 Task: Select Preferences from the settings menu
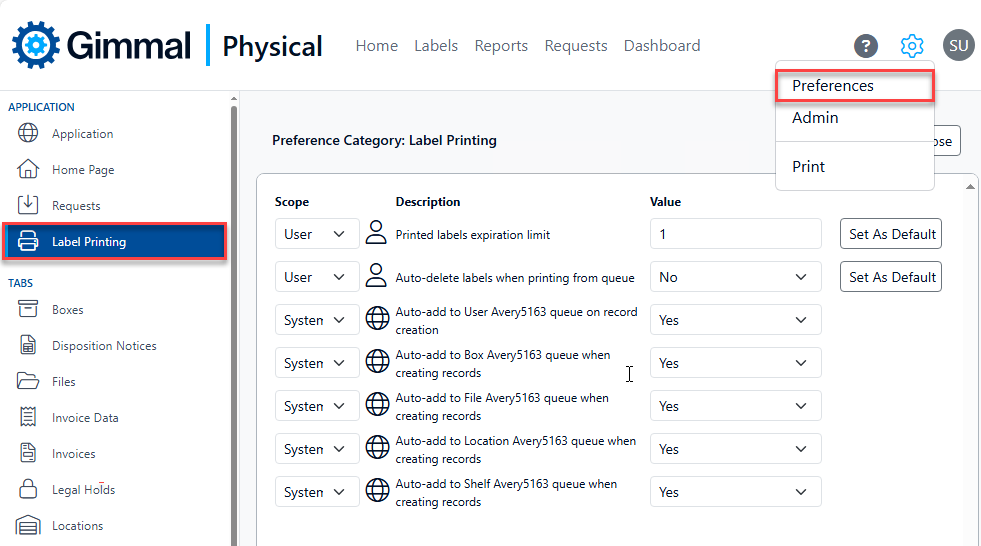833,86
